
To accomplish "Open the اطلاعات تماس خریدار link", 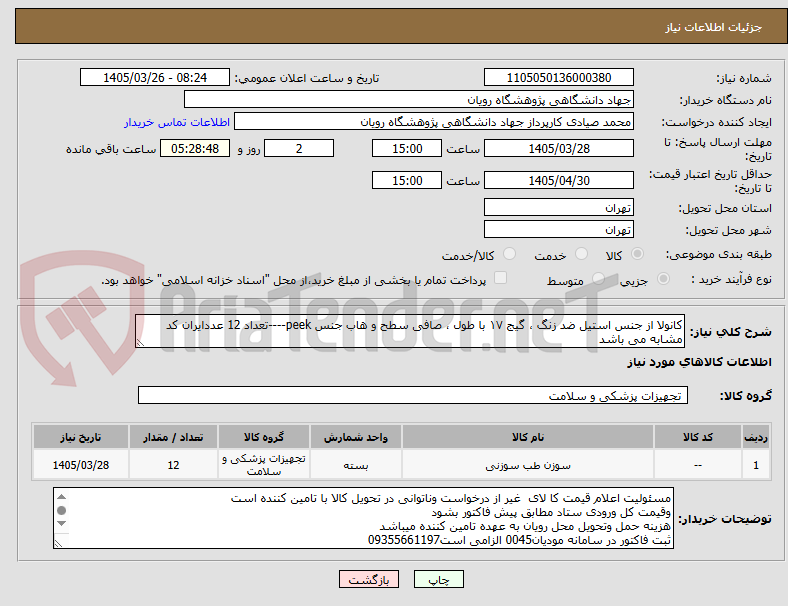I will tap(177, 122).
